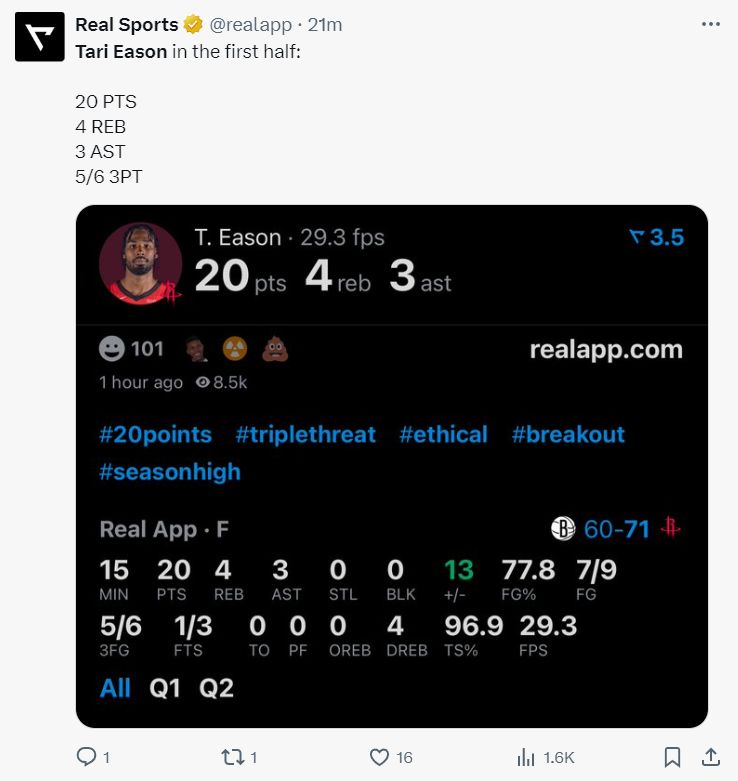Select the #triplethreat hashtag
This screenshot has height=781, width=738.
tap(306, 435)
